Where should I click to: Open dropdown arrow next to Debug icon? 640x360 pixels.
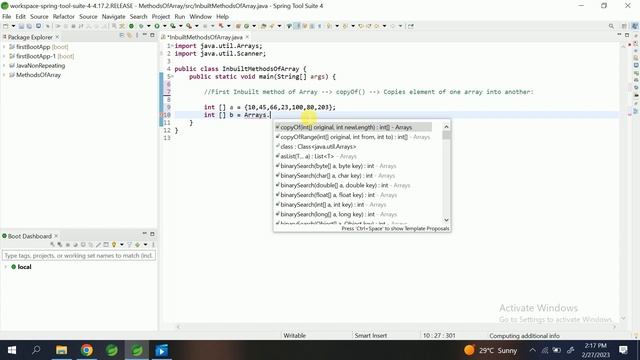click(149, 26)
